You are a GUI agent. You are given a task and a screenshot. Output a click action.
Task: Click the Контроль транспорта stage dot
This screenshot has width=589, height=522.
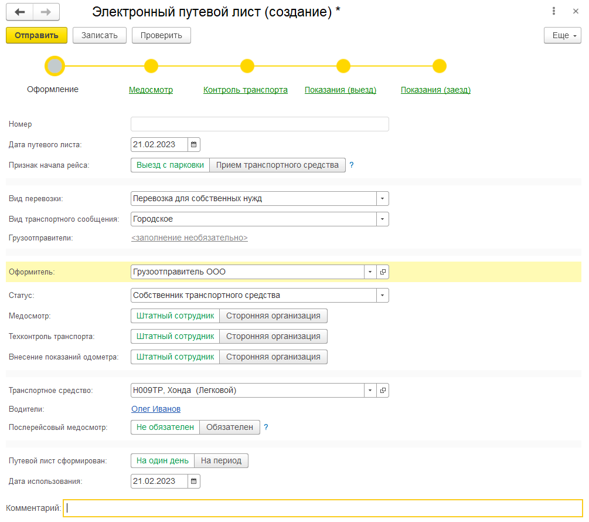click(247, 66)
